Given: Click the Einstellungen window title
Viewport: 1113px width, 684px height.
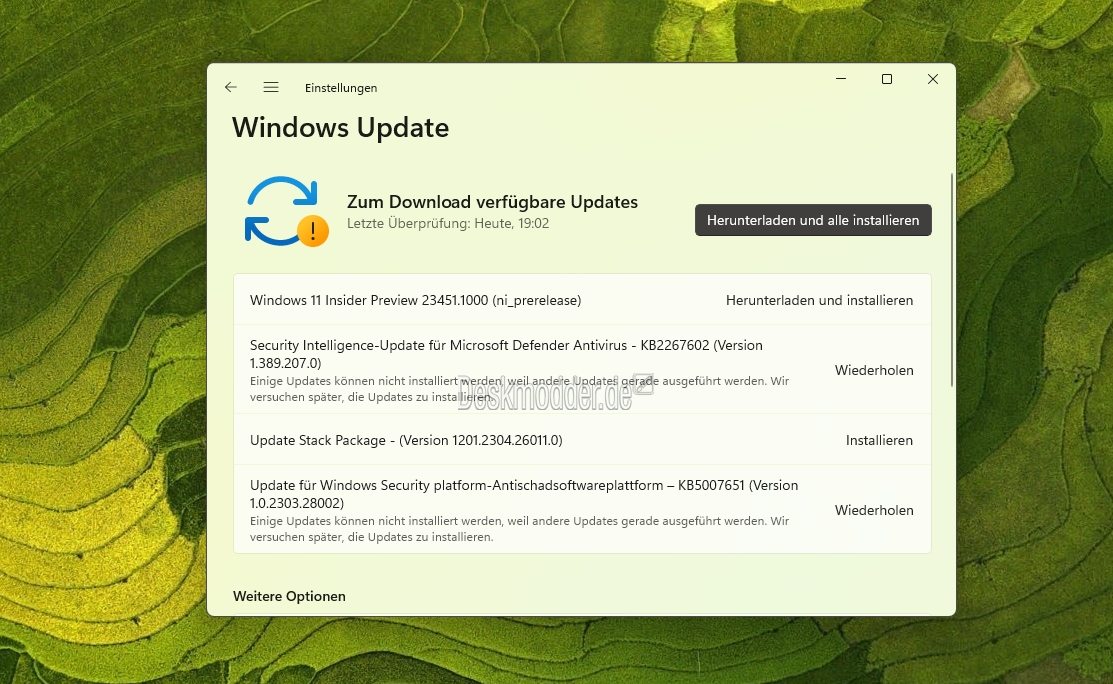Looking at the screenshot, I should (341, 88).
